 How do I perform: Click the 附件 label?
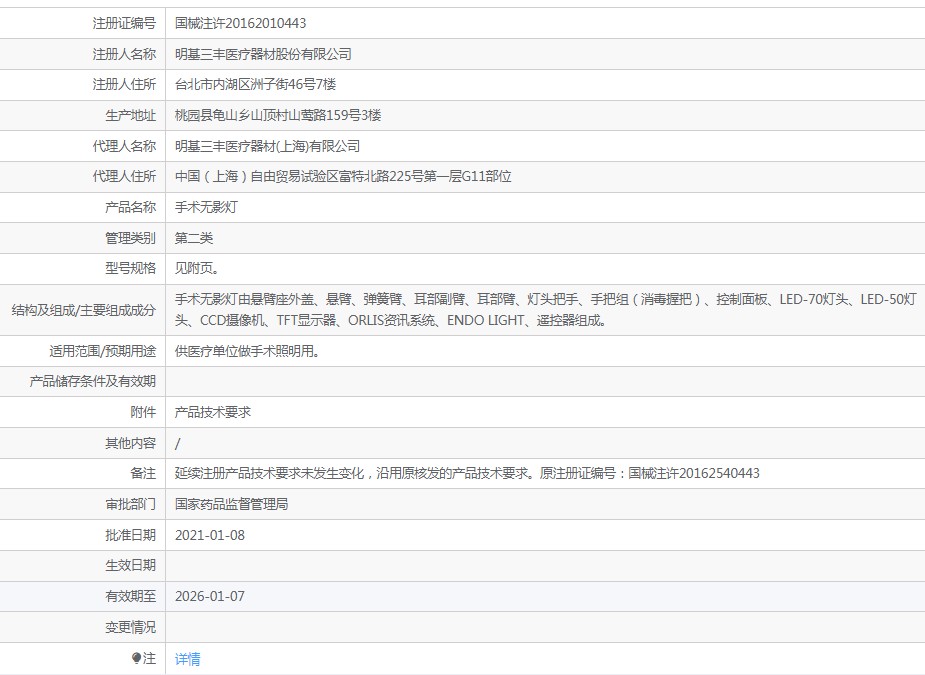point(143,412)
